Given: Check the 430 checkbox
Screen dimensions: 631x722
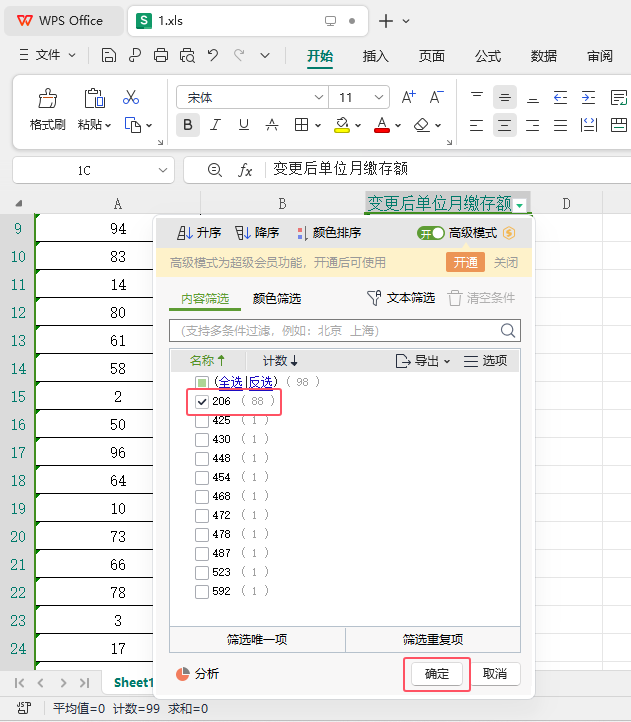Looking at the screenshot, I should coord(202,440).
